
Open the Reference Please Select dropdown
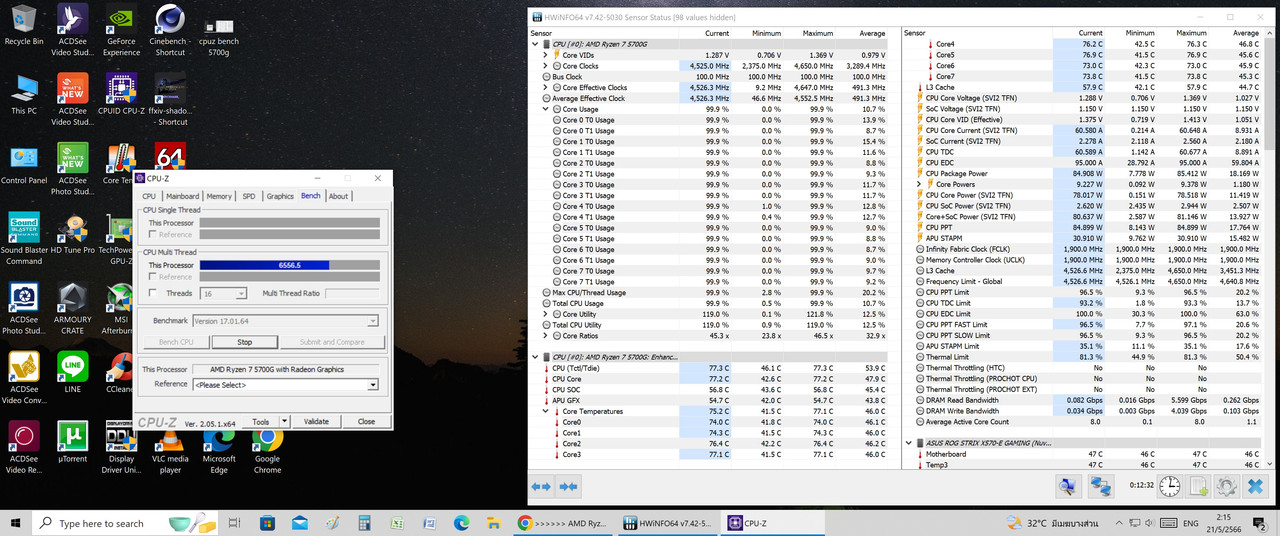coord(285,384)
